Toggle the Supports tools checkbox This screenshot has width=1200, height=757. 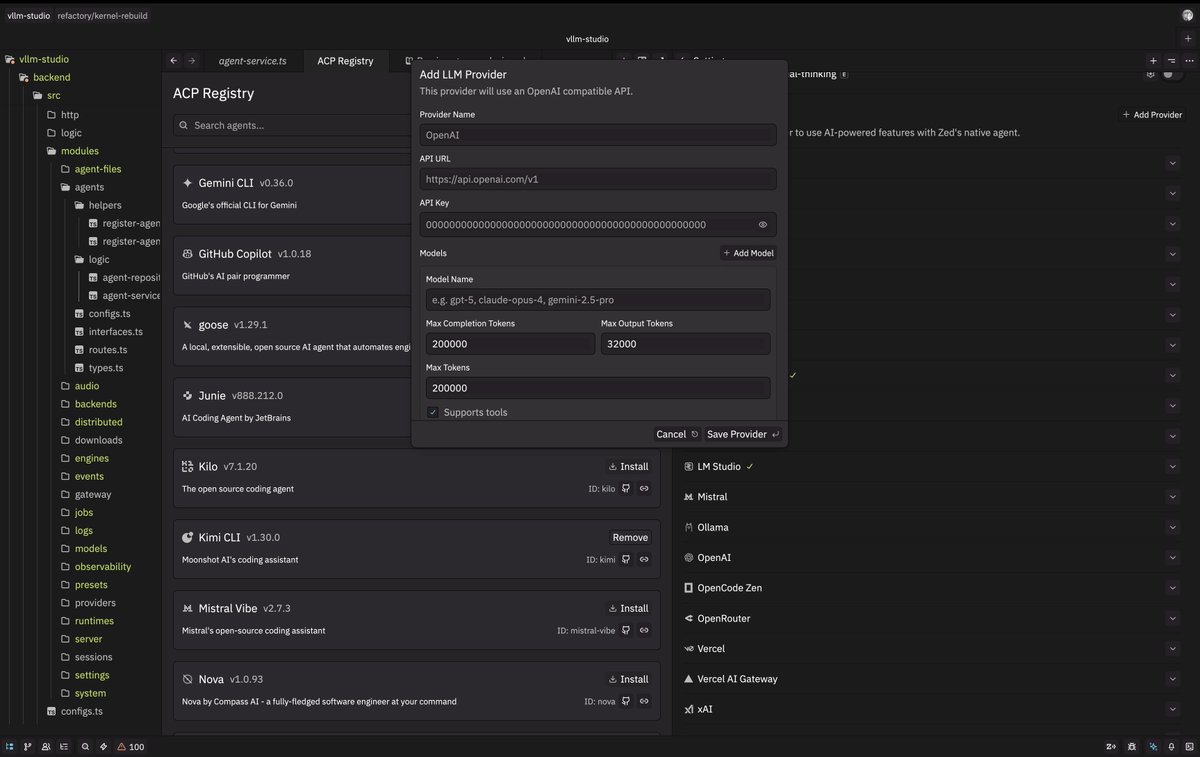coord(433,412)
